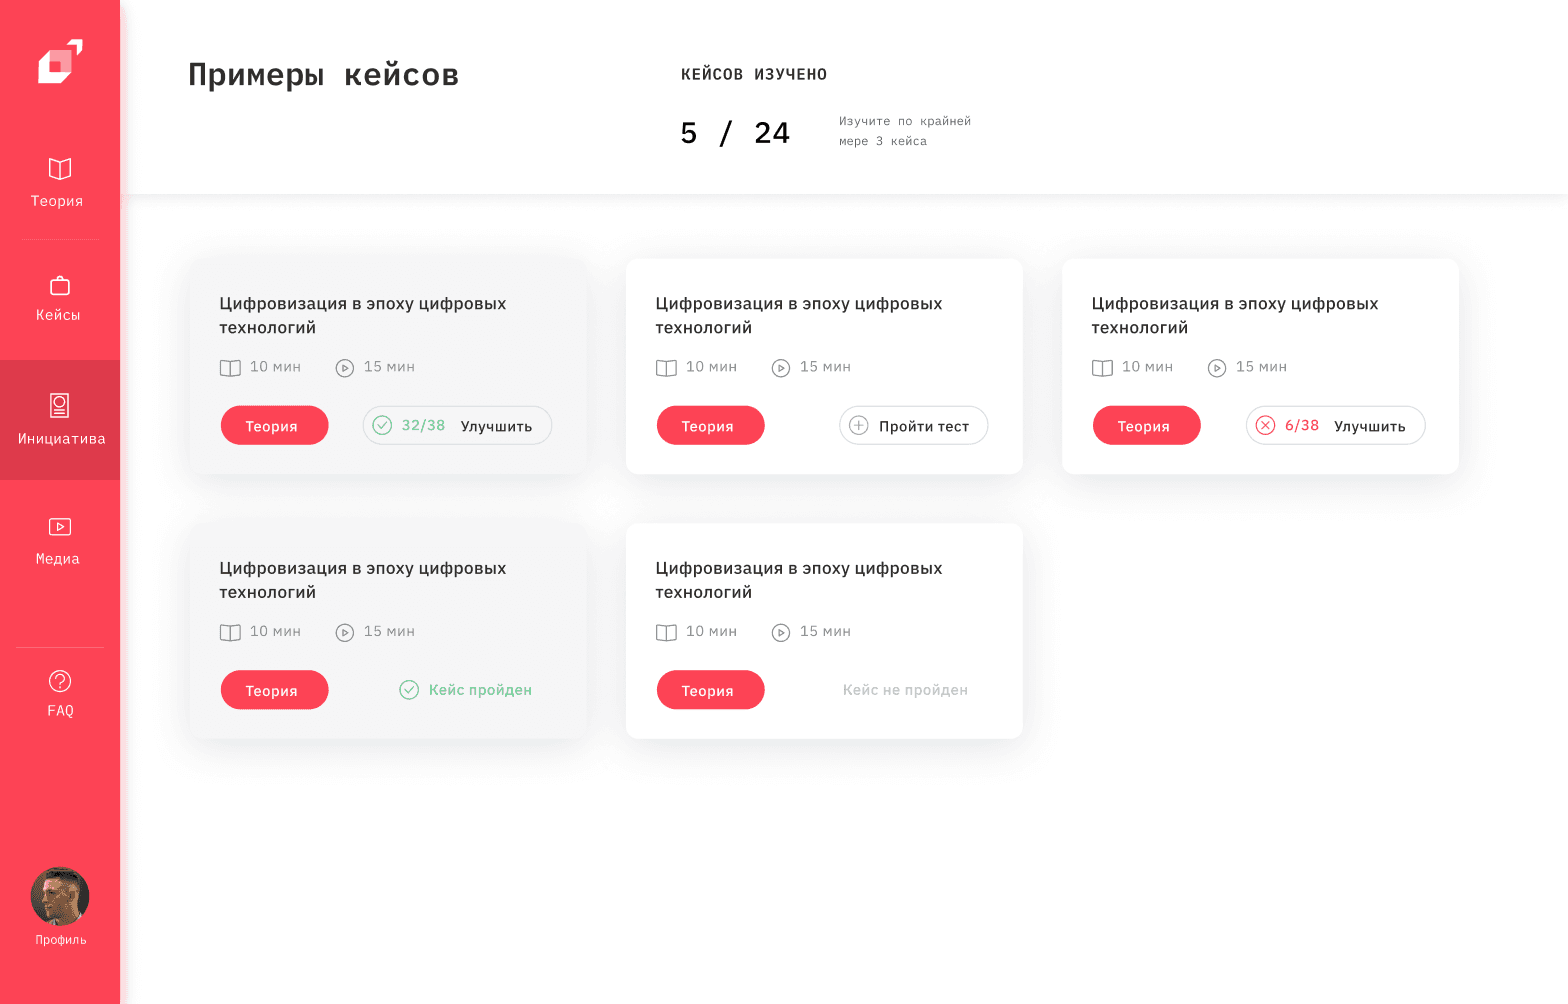Open the FAQ question mark icon
The image size is (1568, 1004).
tap(60, 681)
